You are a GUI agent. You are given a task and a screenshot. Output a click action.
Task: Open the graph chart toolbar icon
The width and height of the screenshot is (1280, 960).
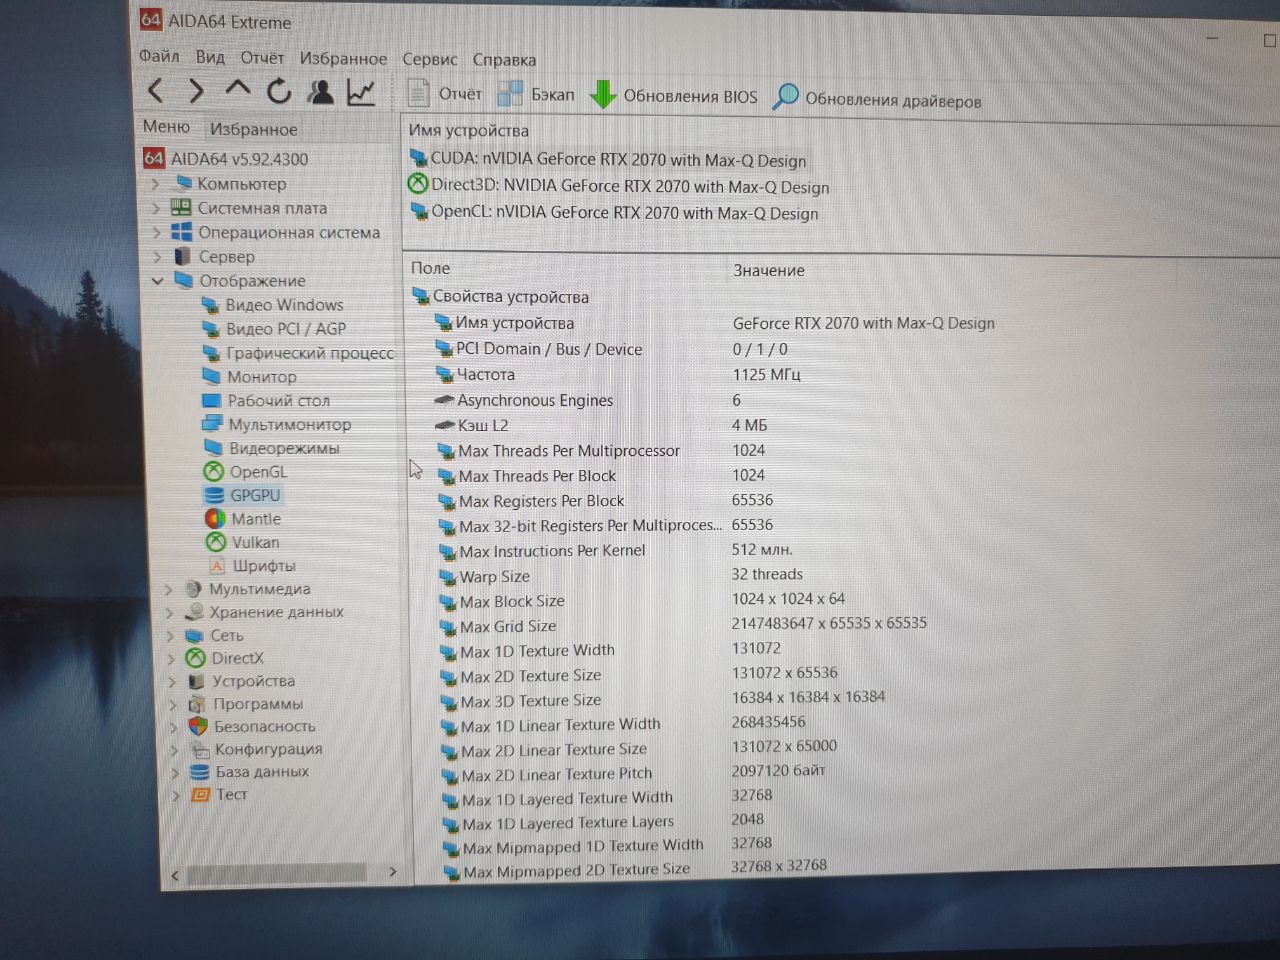click(x=361, y=92)
